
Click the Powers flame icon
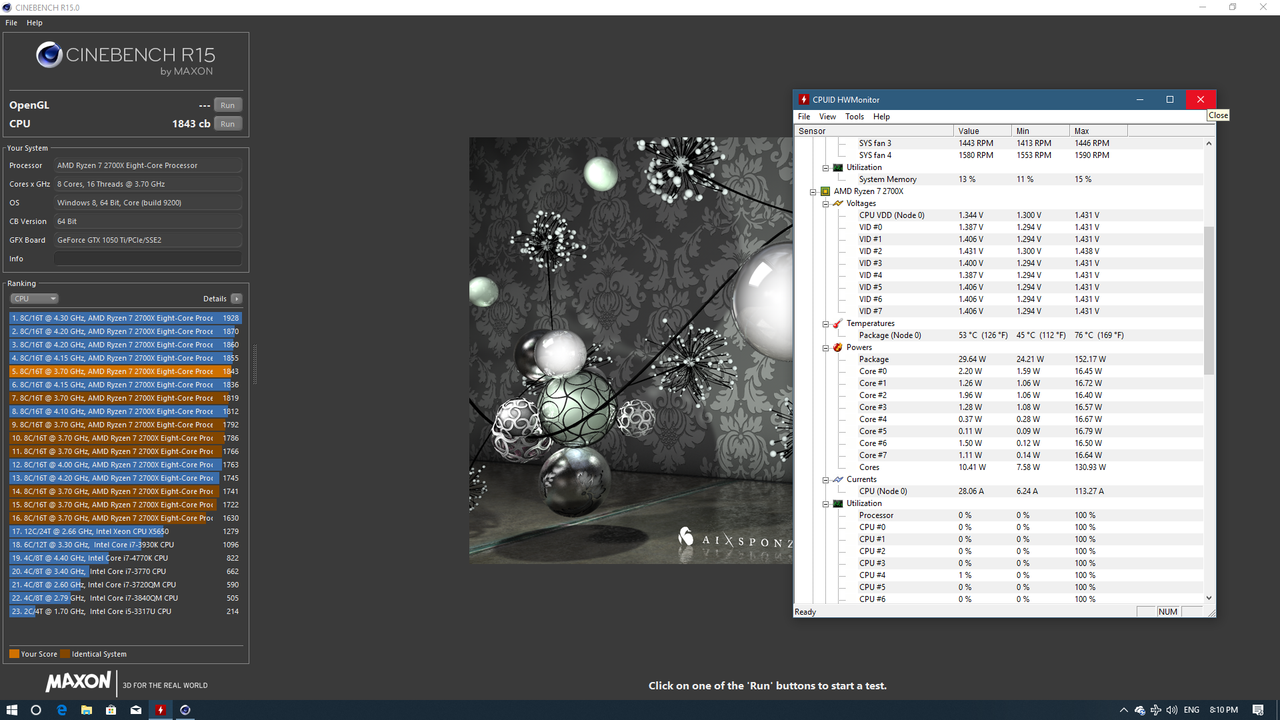coord(838,347)
